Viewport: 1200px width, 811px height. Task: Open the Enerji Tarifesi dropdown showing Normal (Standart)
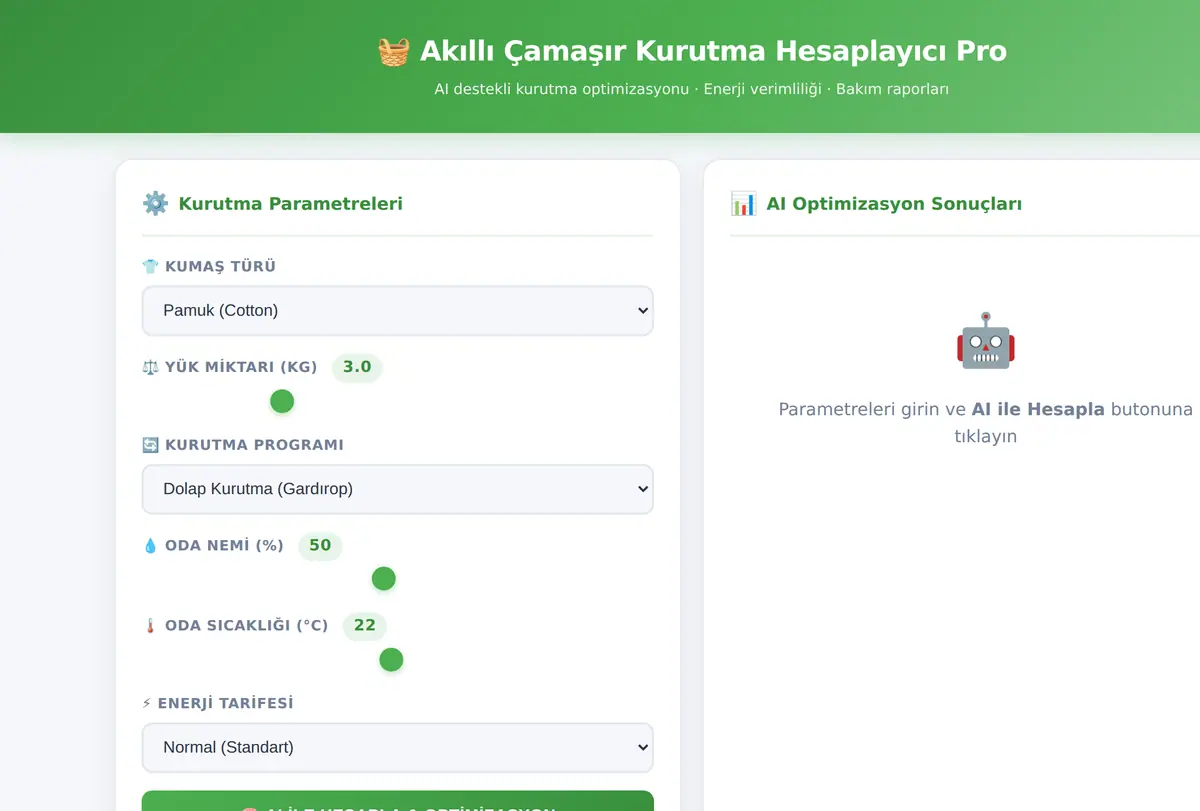click(398, 747)
